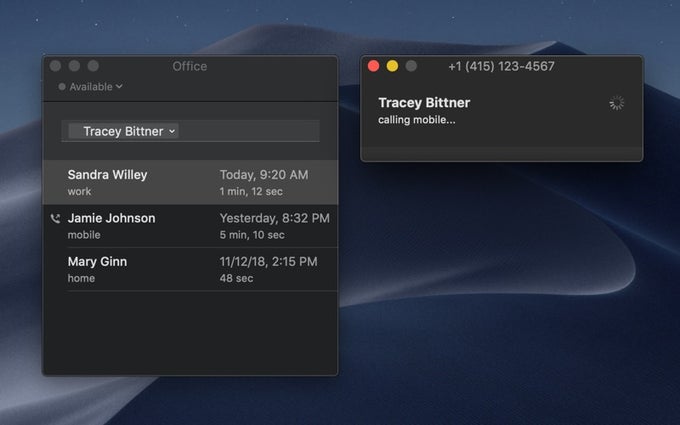Viewport: 680px width, 425px height.
Task: Click the 1 min, 12 sec duration
Action: [x=251, y=191]
